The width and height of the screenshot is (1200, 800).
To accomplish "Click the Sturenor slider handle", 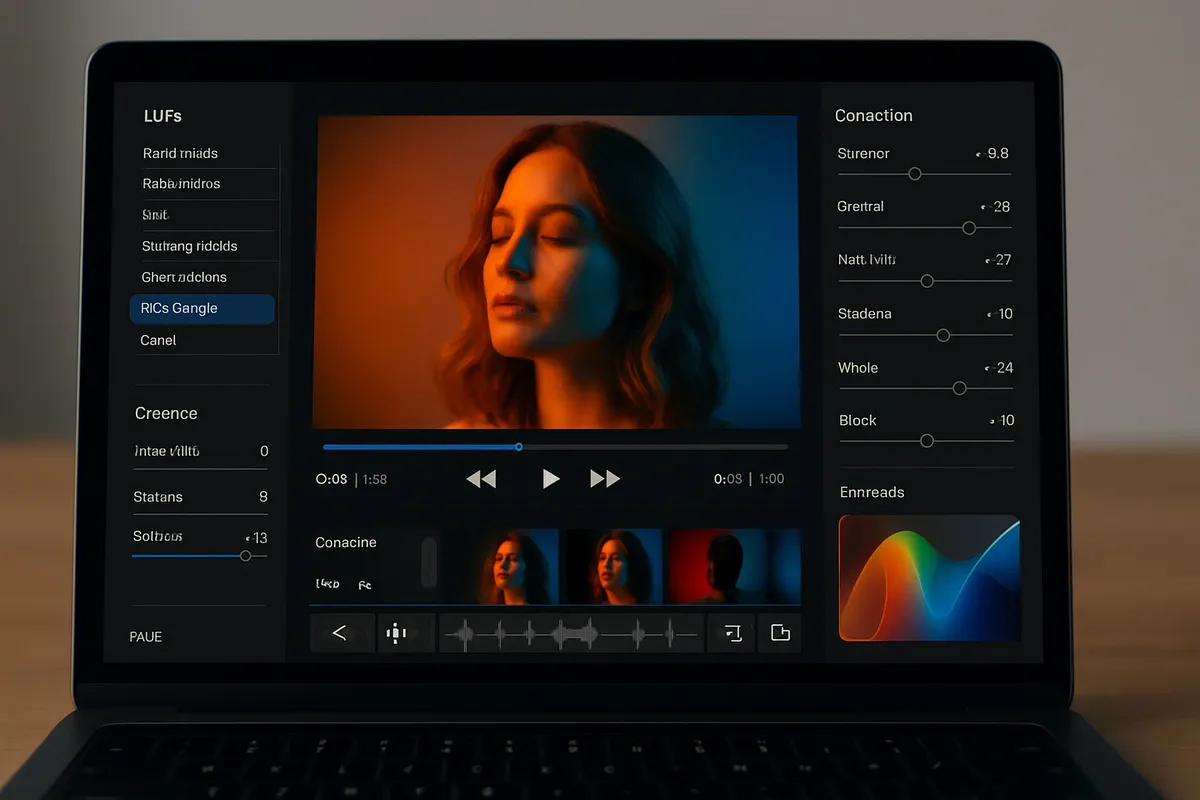I will coord(914,174).
